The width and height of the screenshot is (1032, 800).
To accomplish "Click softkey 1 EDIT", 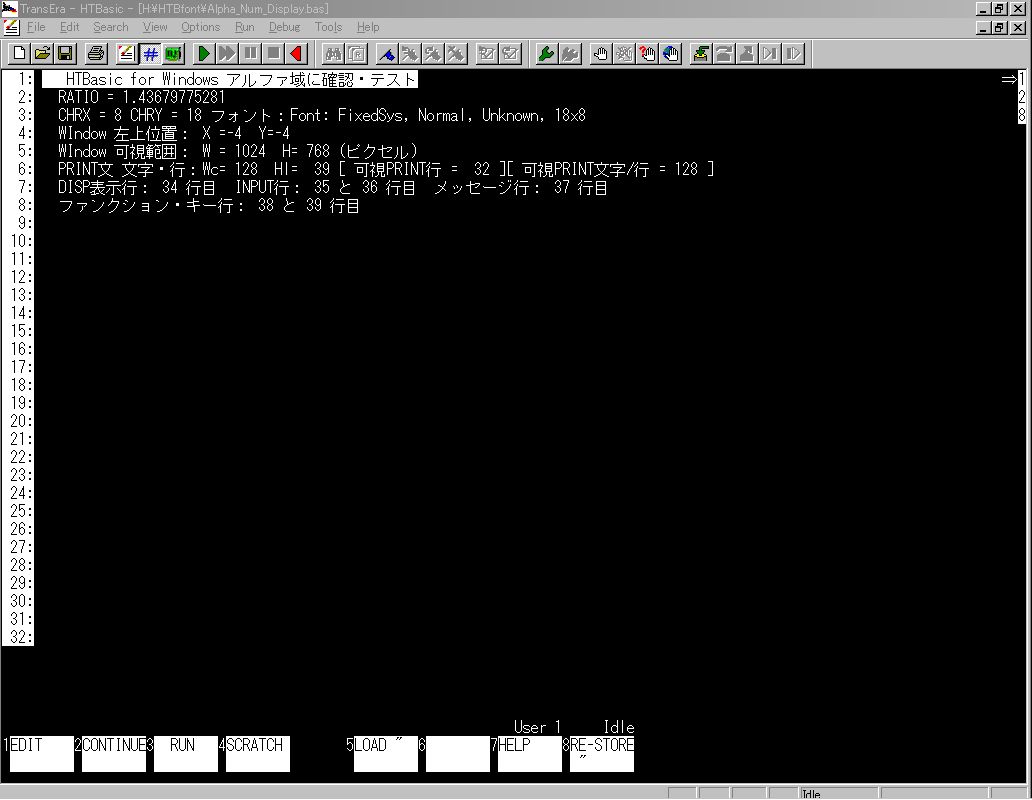I will (x=41, y=753).
